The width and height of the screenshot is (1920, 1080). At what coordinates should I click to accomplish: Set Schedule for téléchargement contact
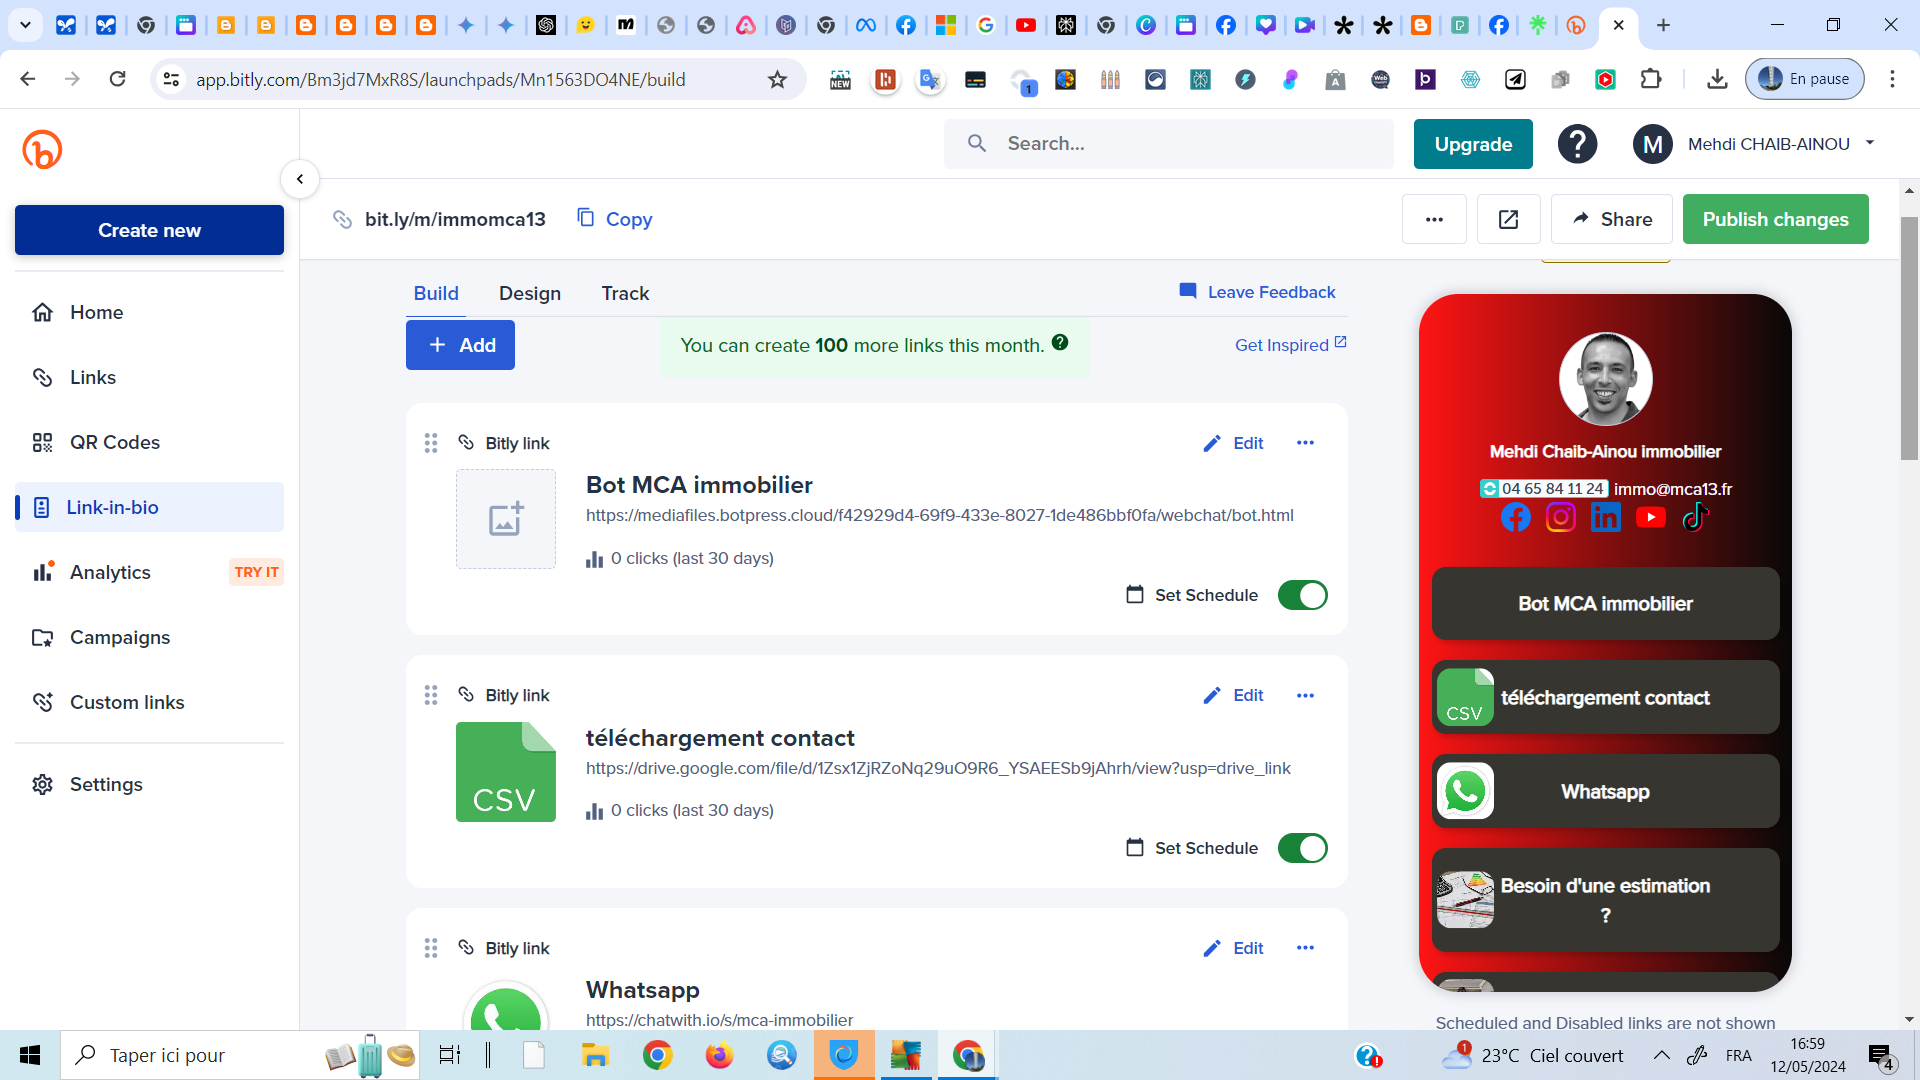pos(1192,848)
